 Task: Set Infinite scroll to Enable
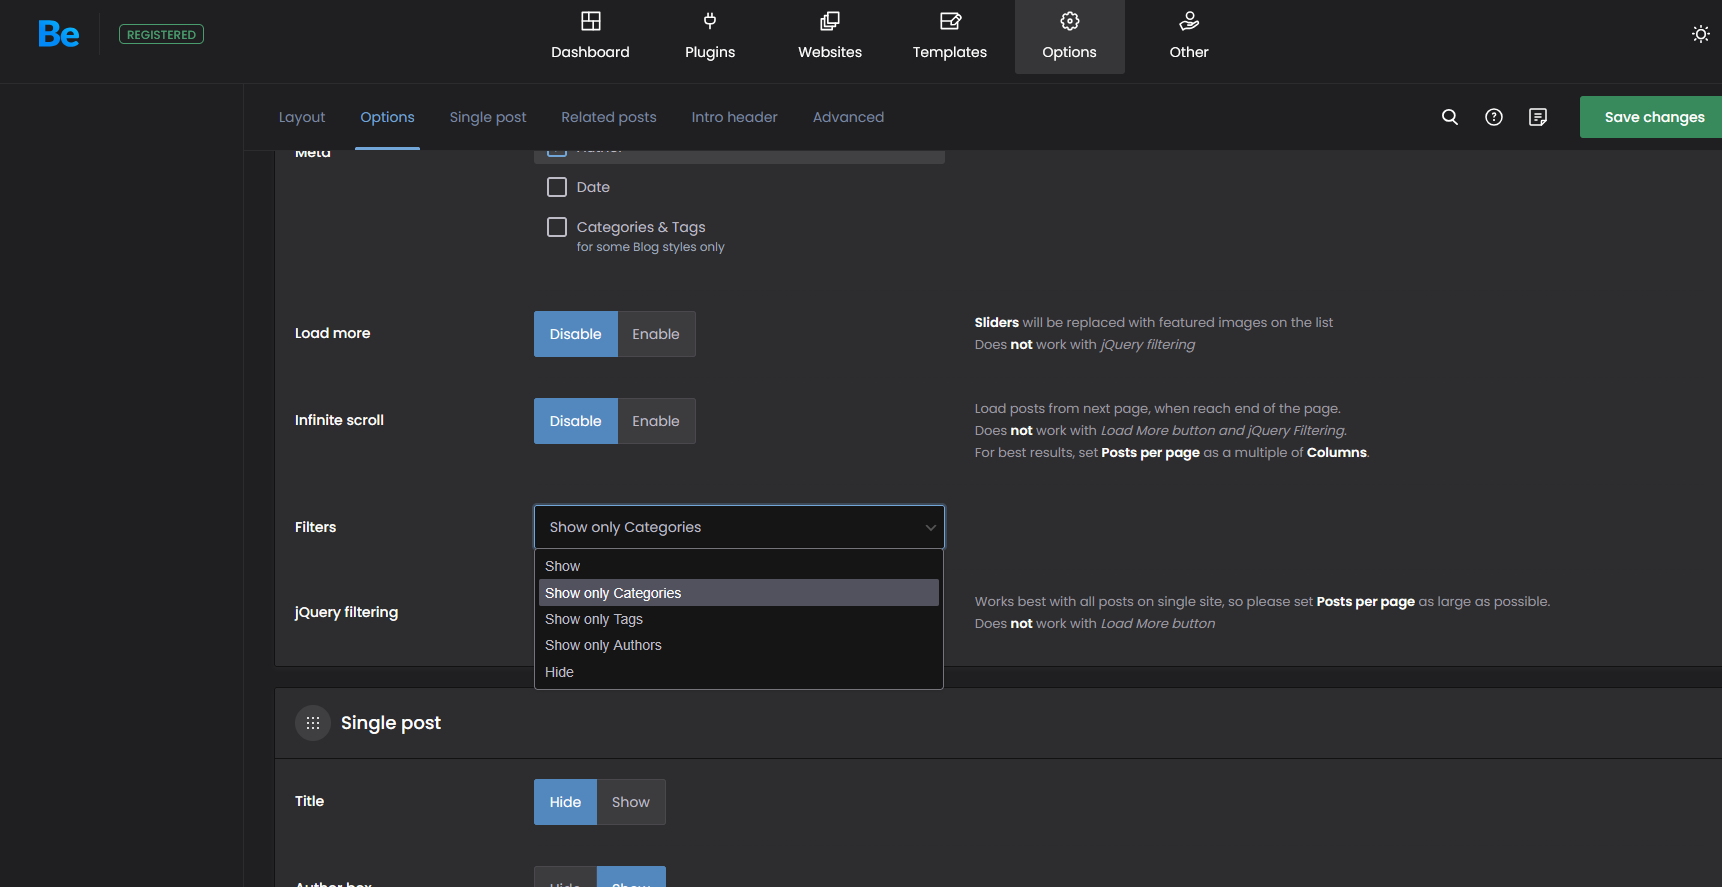point(655,421)
